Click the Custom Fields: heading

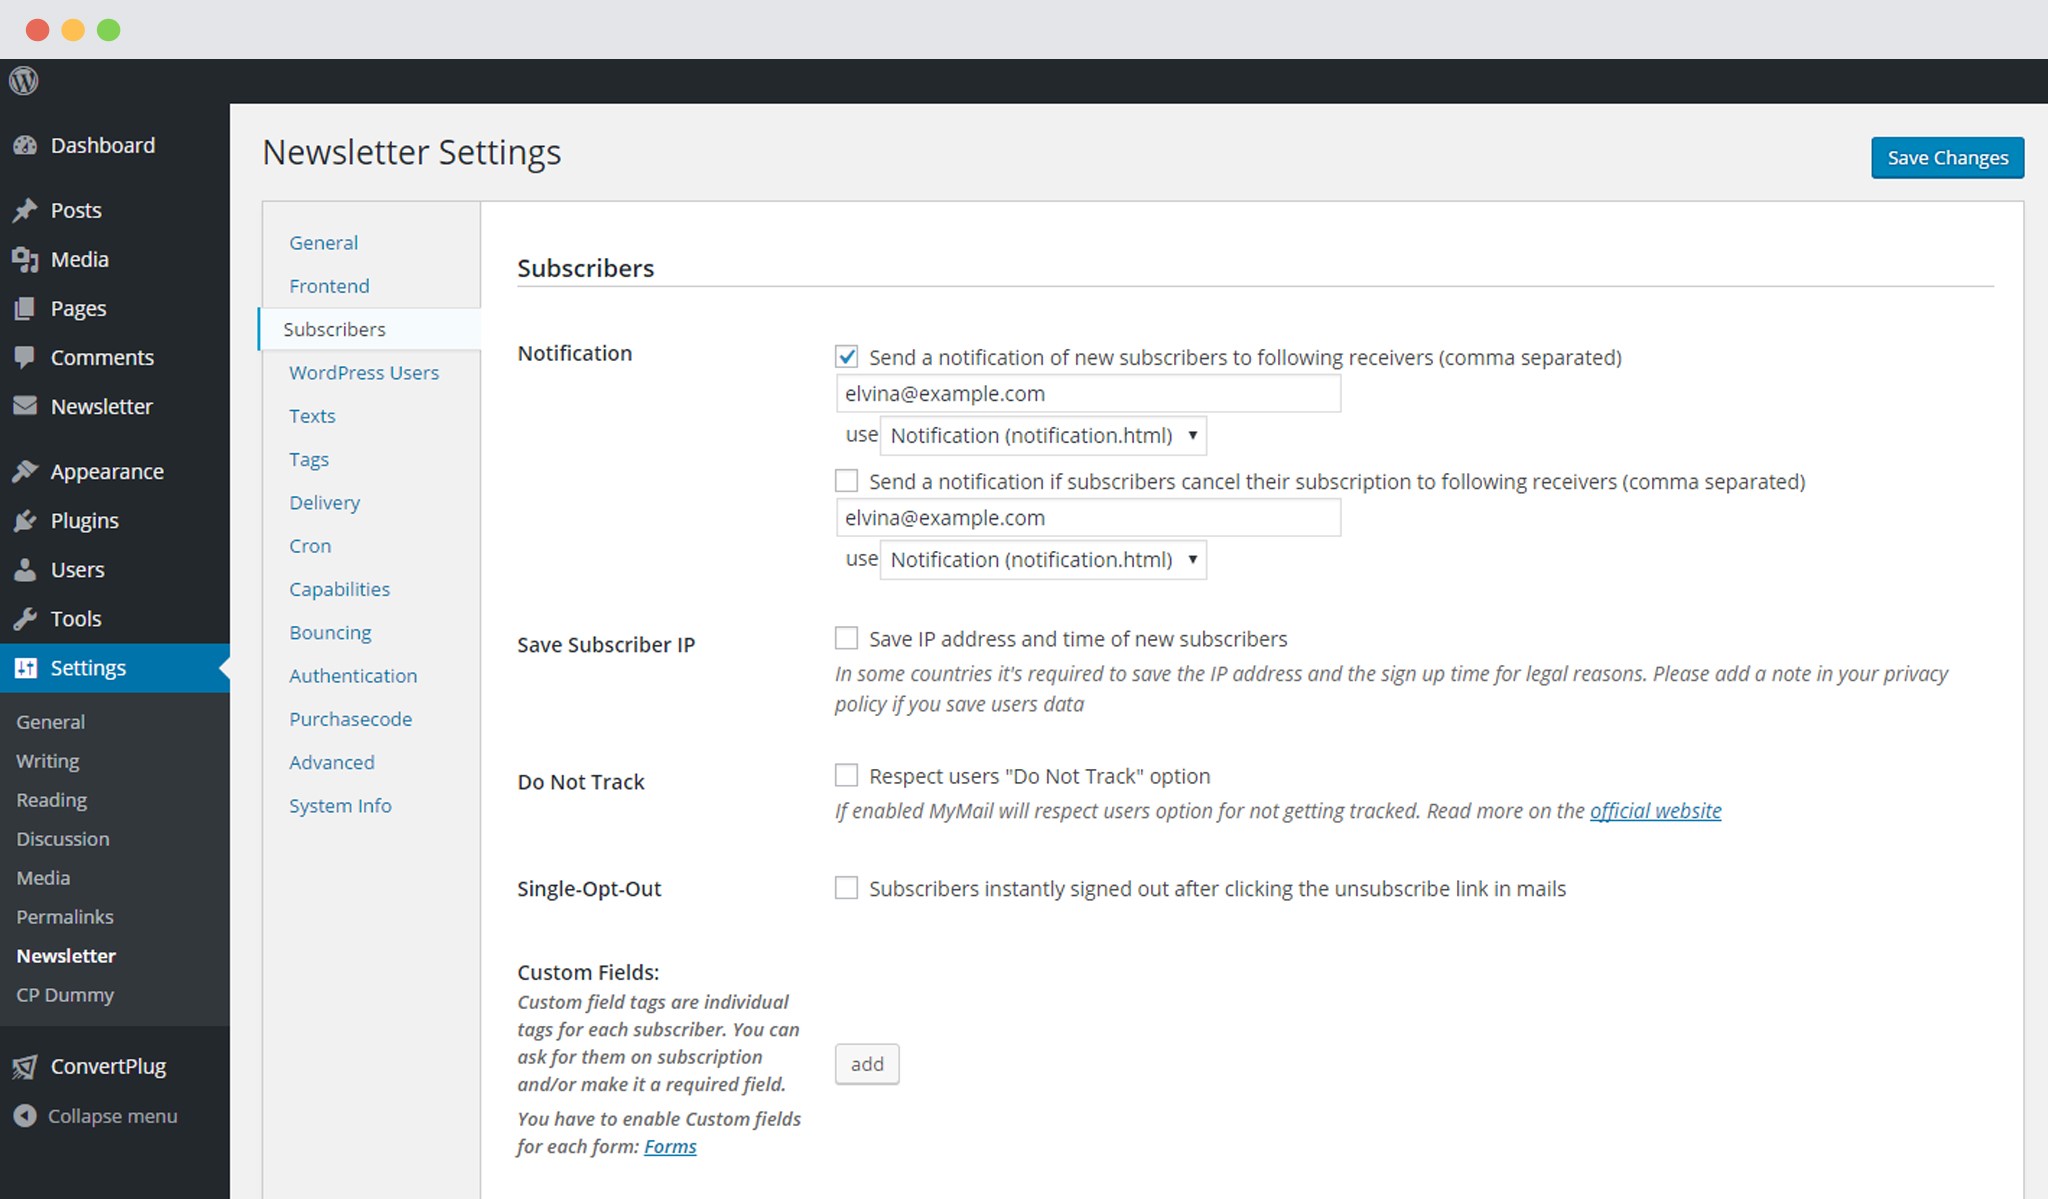tap(588, 973)
